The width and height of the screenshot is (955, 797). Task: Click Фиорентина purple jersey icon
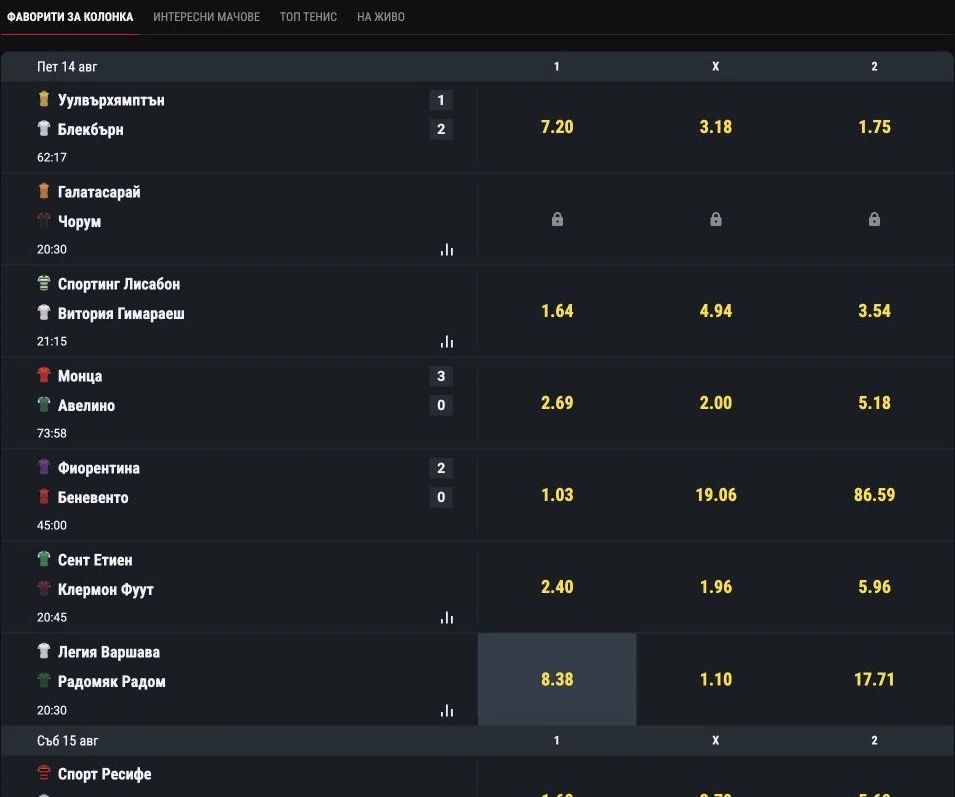44,467
